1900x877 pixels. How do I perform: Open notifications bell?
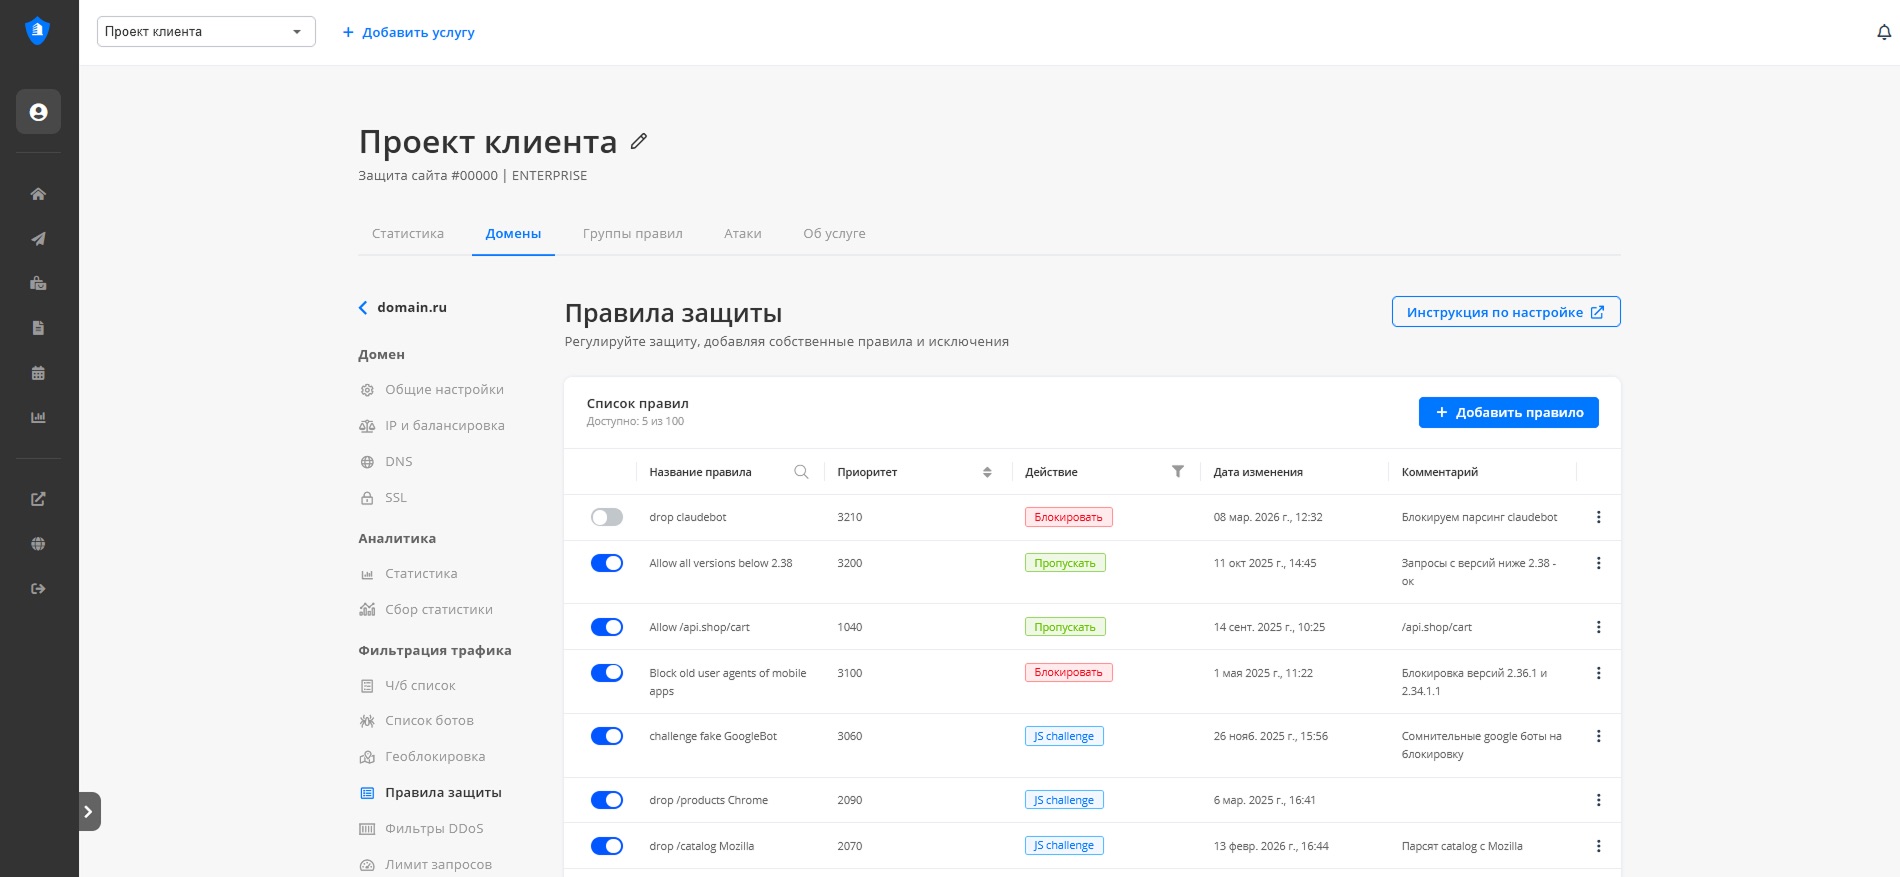tap(1884, 32)
